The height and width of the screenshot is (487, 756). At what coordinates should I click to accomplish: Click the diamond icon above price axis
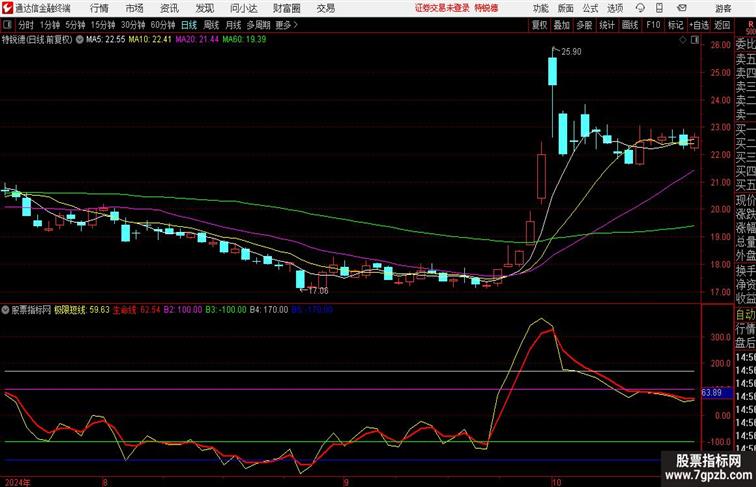point(683,40)
